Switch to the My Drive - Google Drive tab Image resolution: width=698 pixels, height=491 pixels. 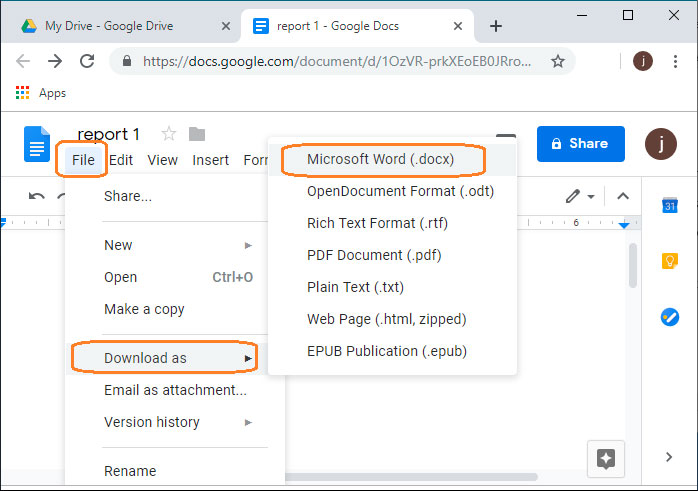(120, 26)
